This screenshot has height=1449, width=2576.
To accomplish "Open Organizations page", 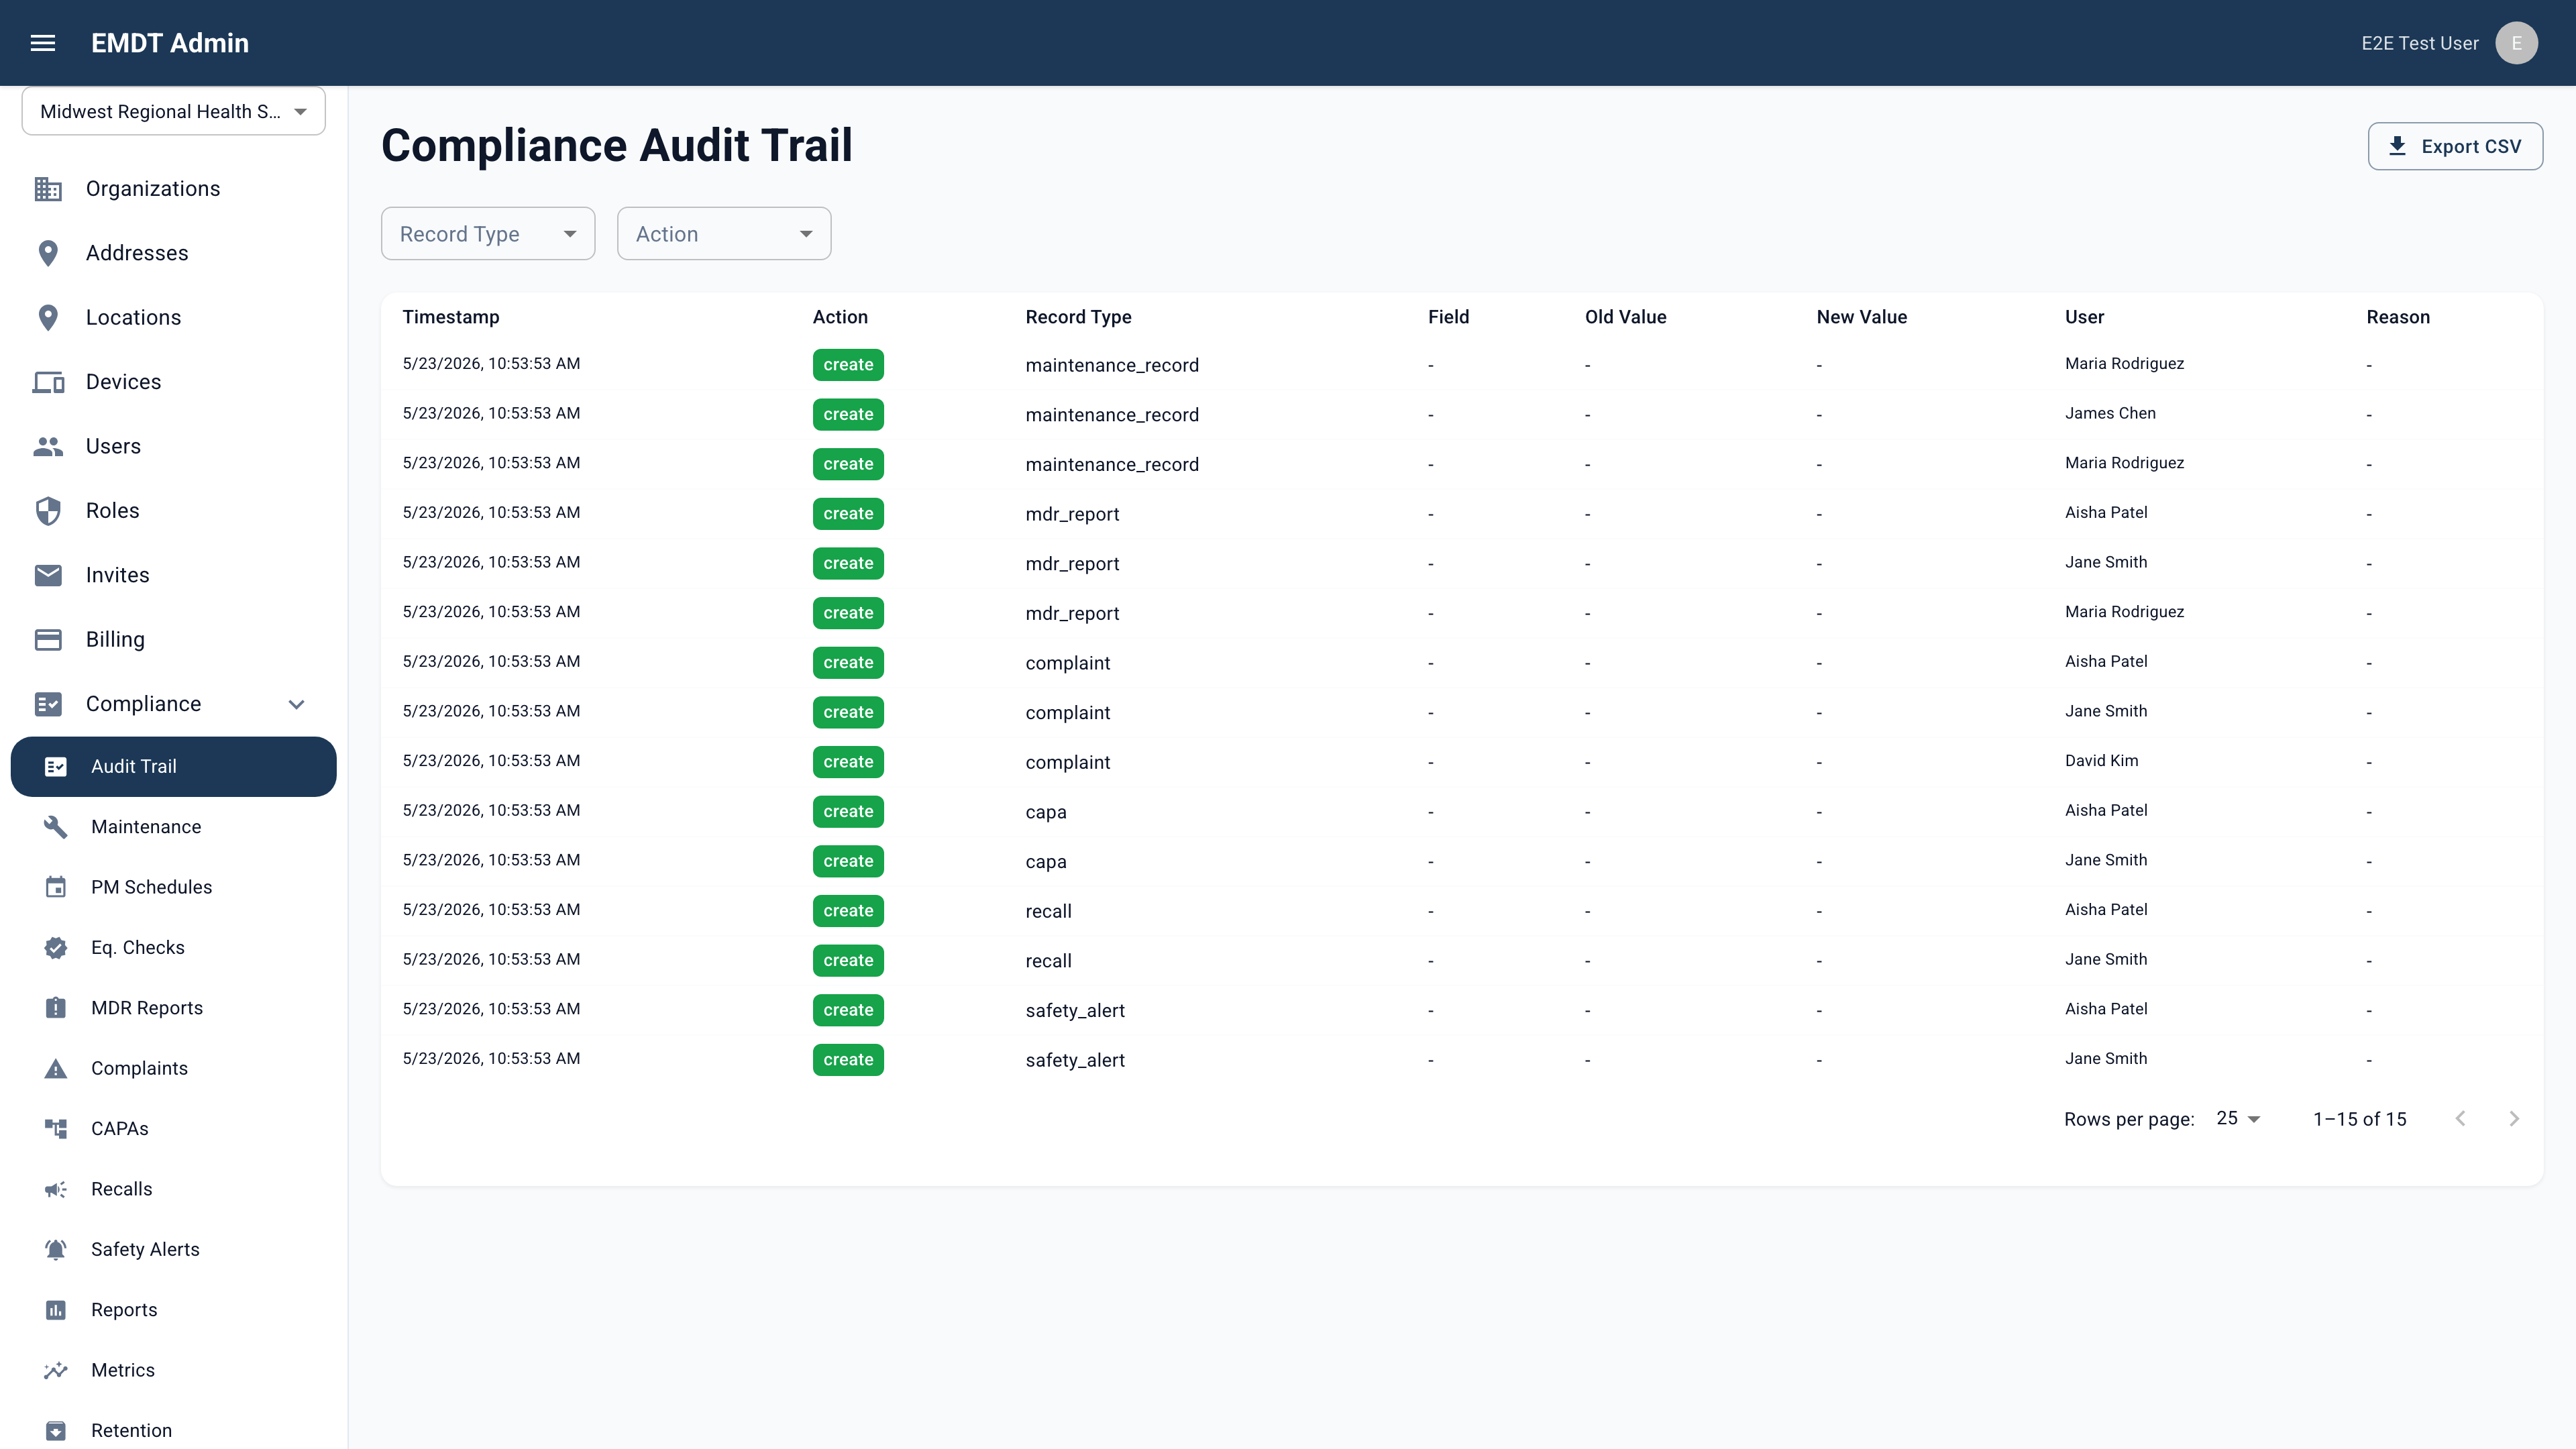I will (x=174, y=189).
